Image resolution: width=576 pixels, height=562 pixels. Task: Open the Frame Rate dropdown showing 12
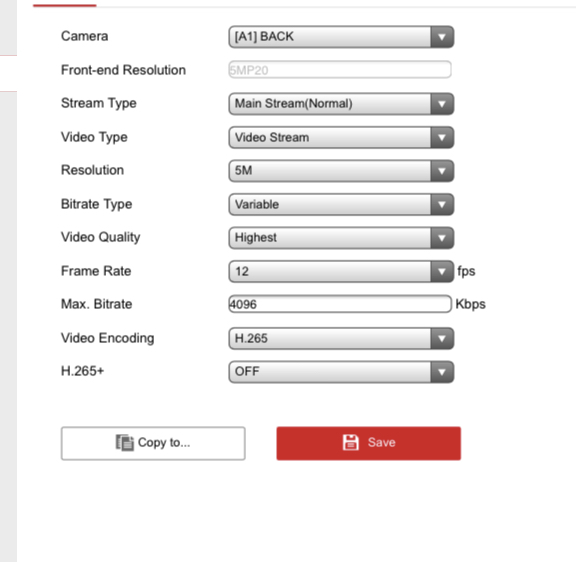point(341,271)
